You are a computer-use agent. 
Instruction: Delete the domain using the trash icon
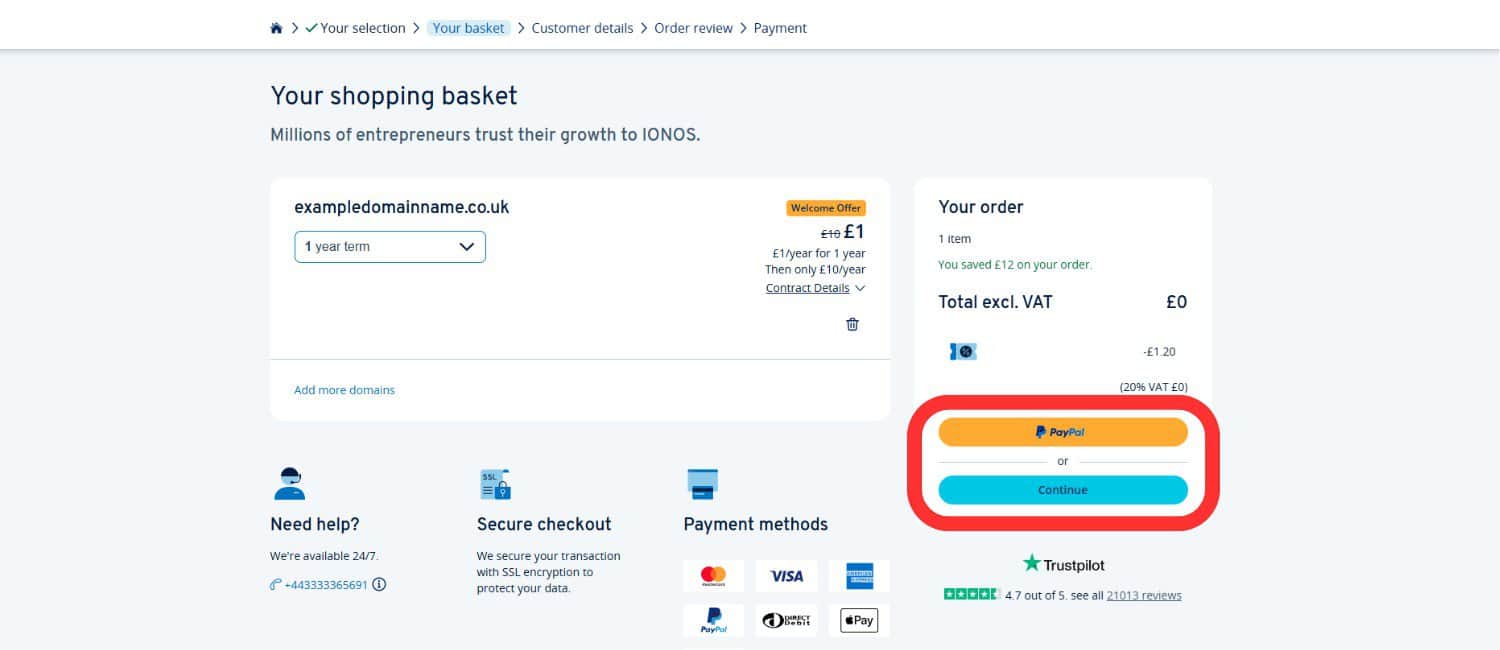click(852, 323)
